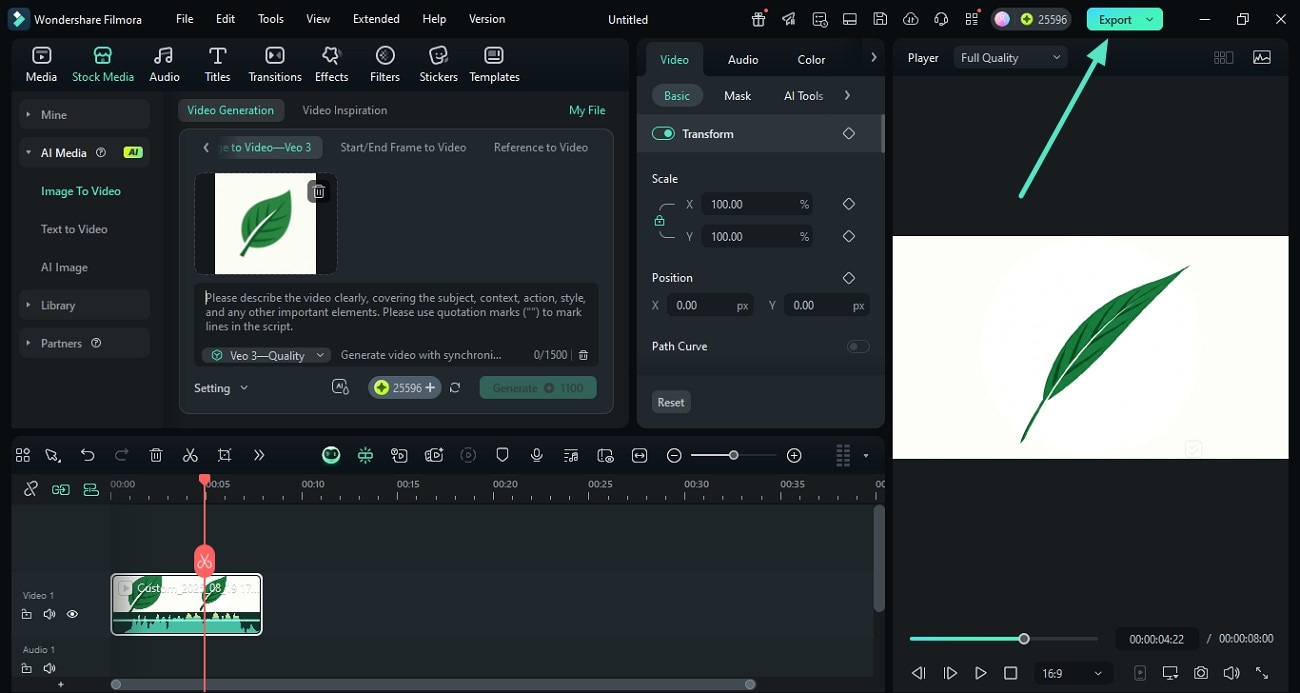
Task: Select Text to Video in sidebar
Action: click(x=74, y=229)
